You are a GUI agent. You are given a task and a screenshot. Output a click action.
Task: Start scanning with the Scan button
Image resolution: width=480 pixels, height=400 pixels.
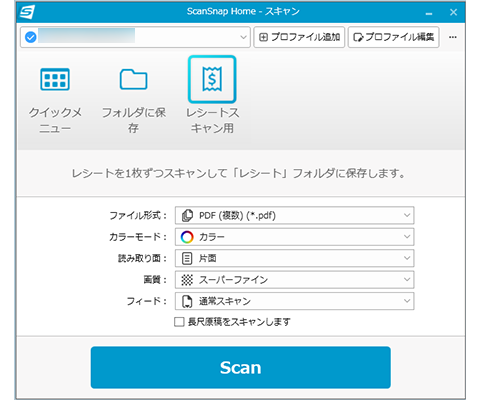[x=240, y=367]
